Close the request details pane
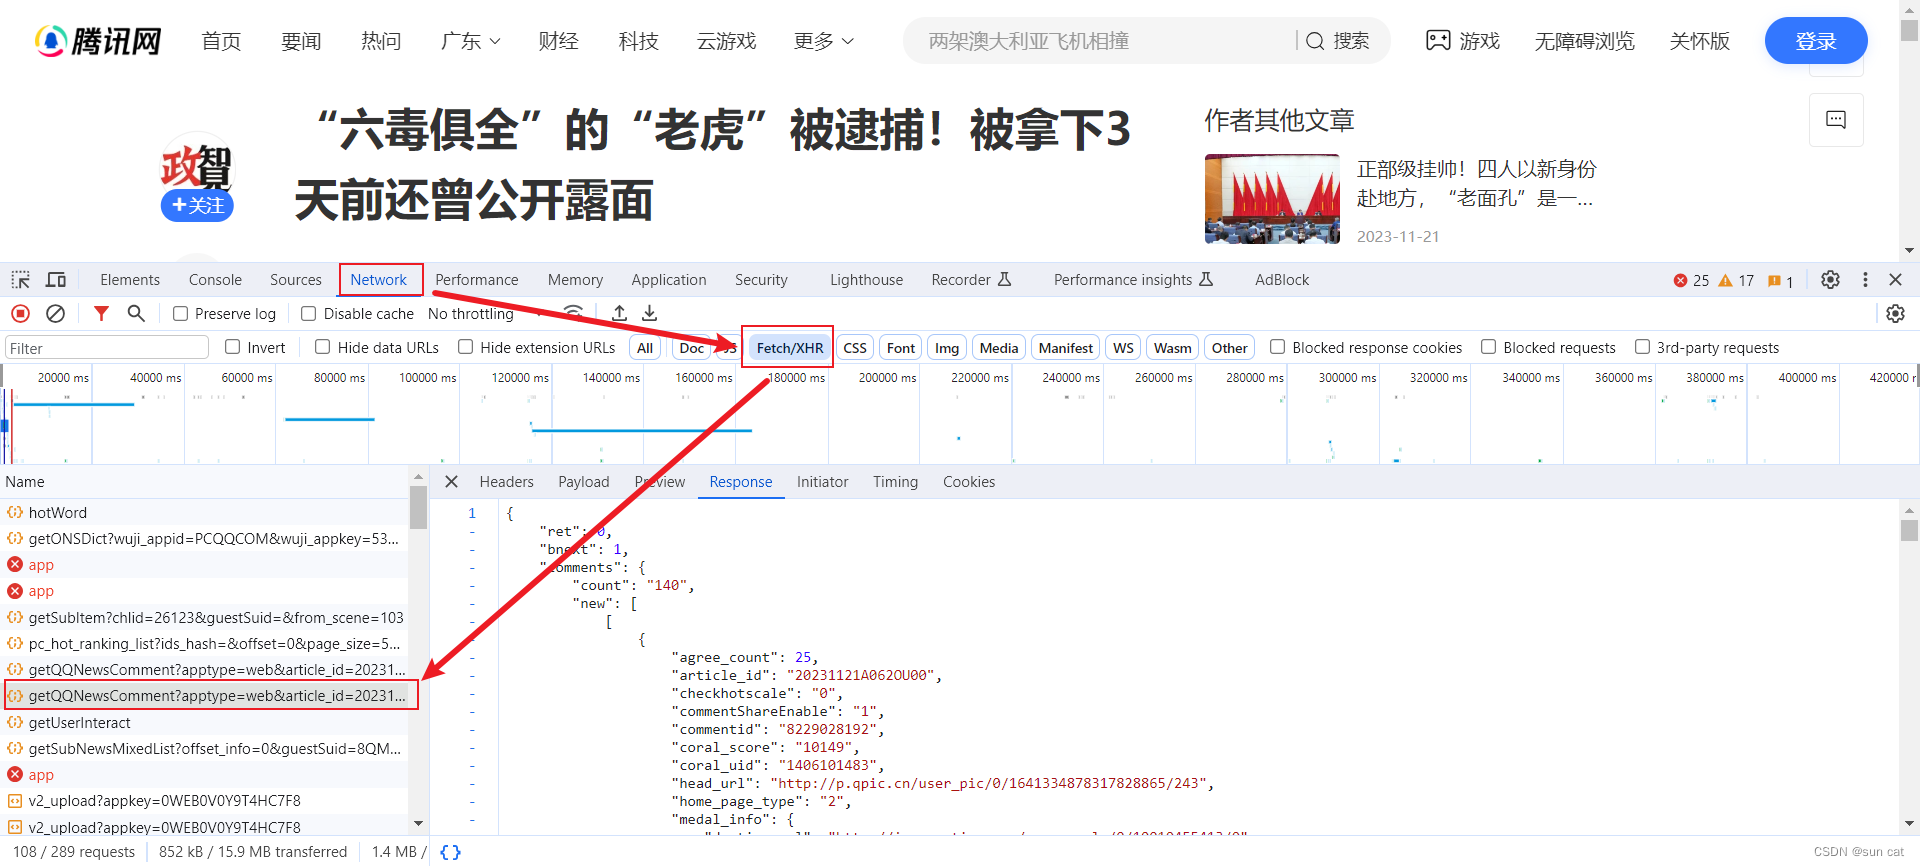The image size is (1920, 866). pyautogui.click(x=451, y=482)
